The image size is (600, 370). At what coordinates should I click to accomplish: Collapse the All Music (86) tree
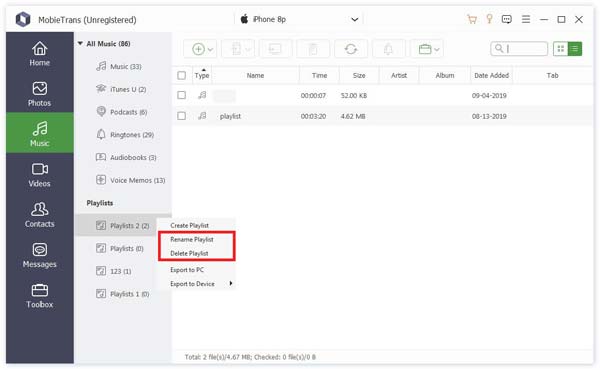click(x=80, y=43)
